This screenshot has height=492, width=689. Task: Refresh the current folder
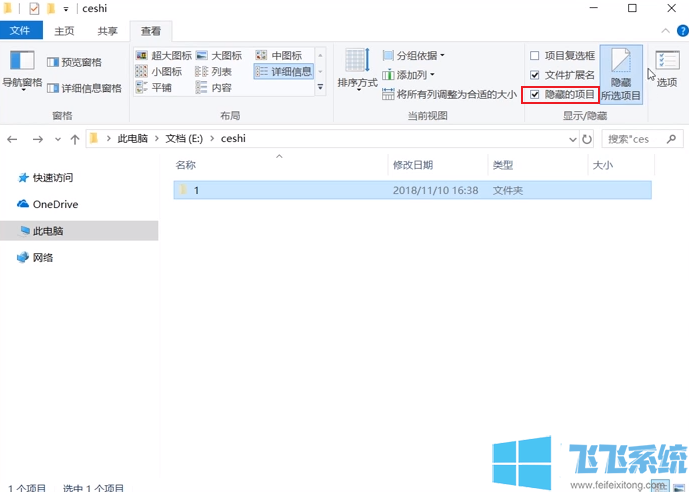point(587,139)
